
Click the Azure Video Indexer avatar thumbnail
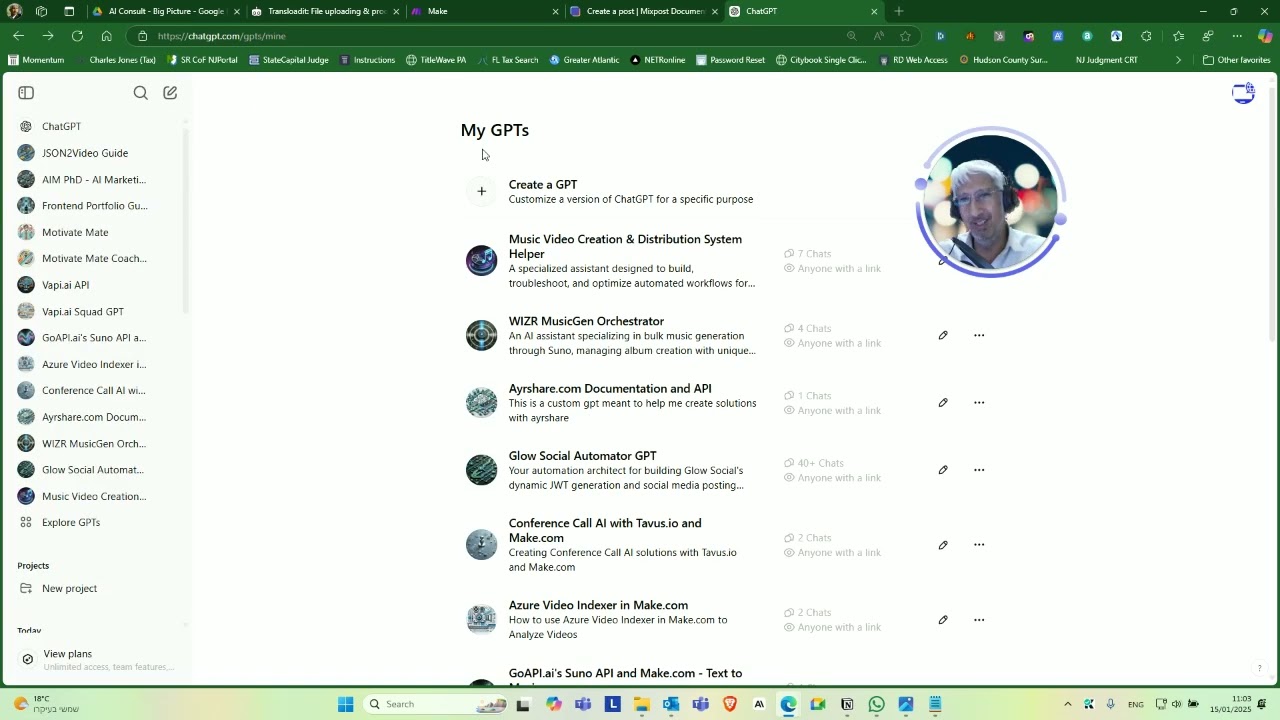click(x=481, y=620)
